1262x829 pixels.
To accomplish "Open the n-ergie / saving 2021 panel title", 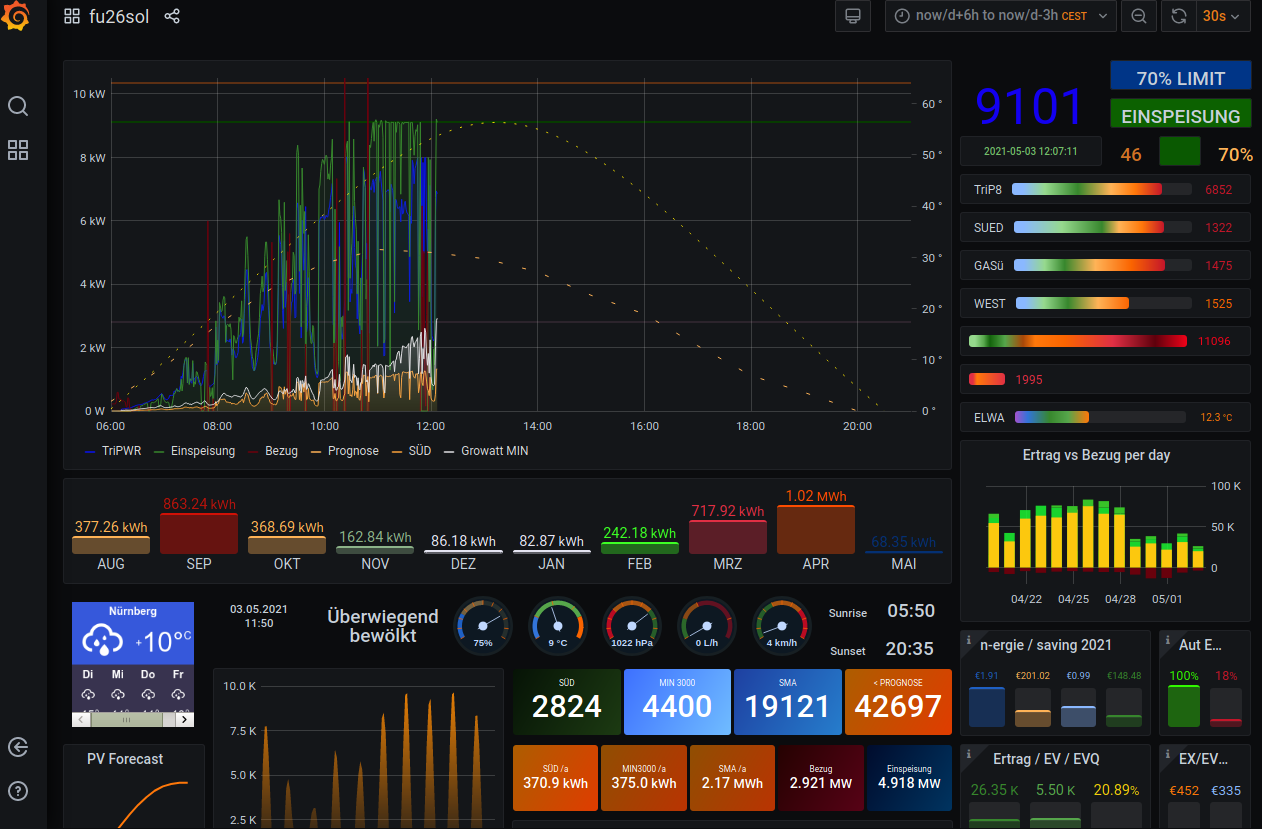I will coord(1045,645).
